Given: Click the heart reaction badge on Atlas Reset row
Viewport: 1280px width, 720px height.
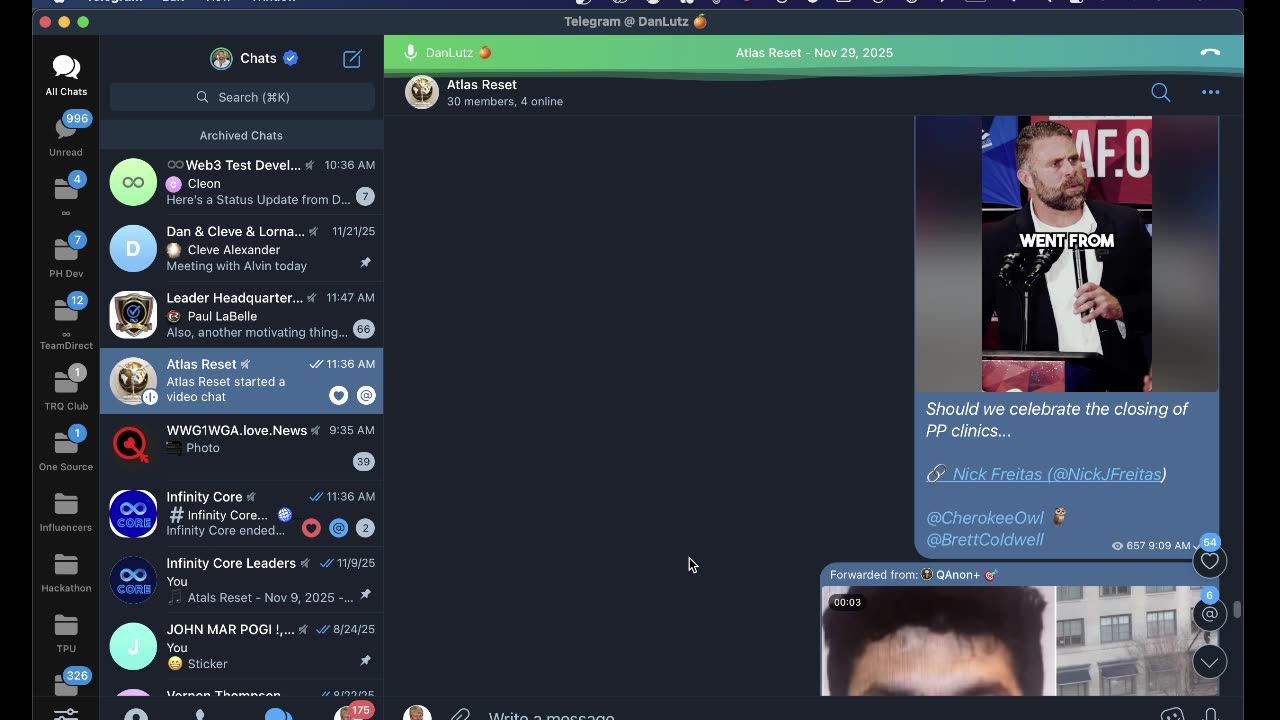Looking at the screenshot, I should coord(338,396).
